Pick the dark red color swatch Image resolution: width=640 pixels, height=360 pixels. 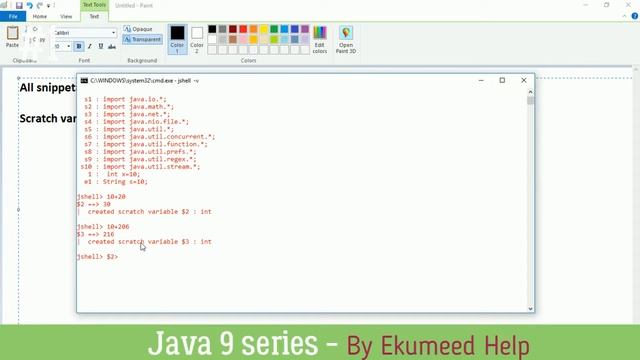coord(233,29)
